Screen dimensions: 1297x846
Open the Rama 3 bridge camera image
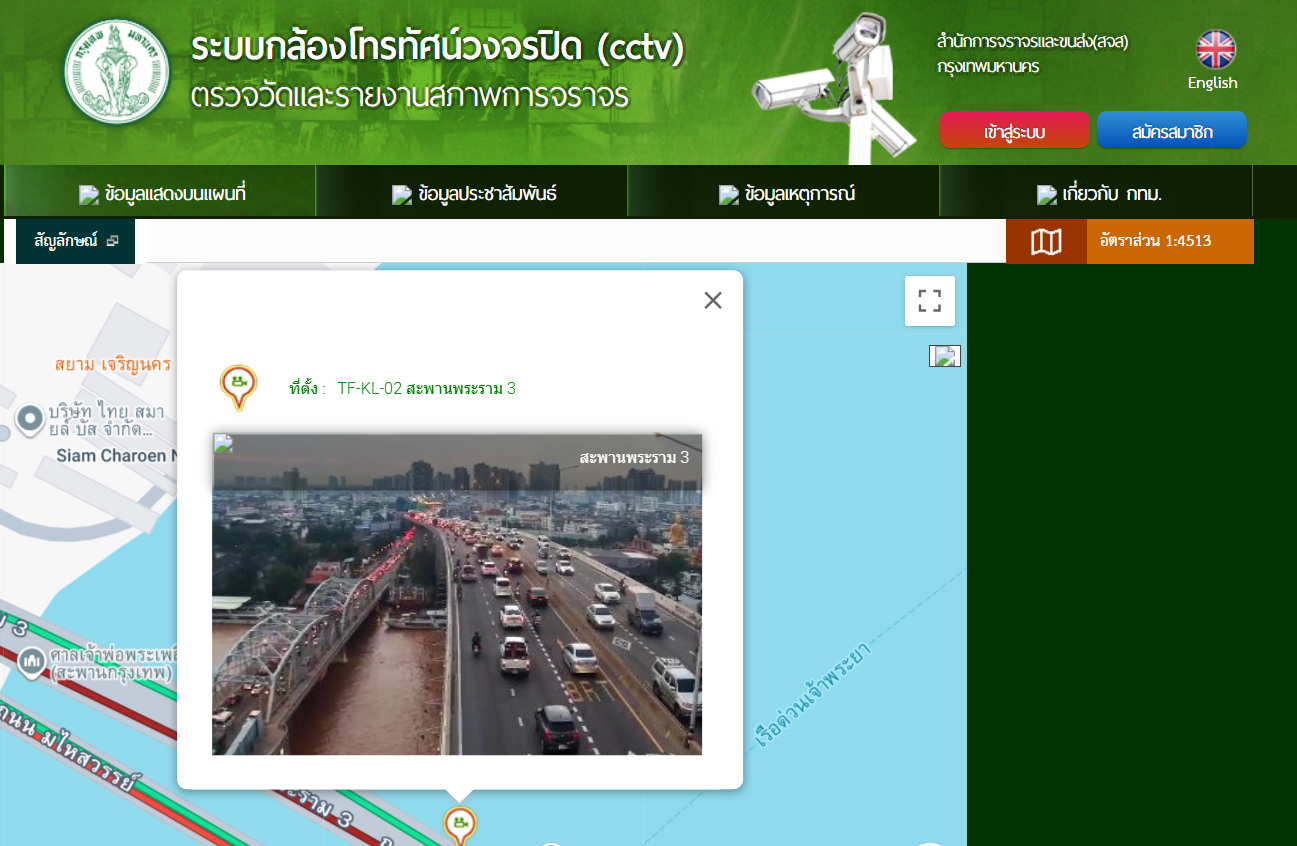coord(457,594)
